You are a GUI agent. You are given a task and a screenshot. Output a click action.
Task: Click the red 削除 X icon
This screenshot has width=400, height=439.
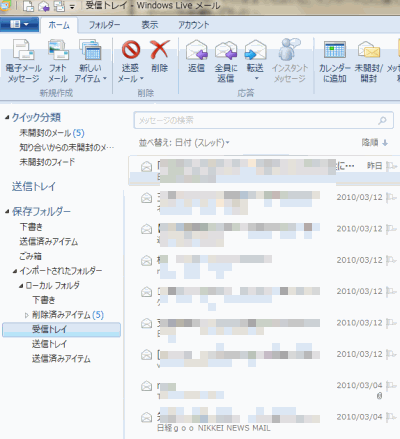click(x=160, y=49)
